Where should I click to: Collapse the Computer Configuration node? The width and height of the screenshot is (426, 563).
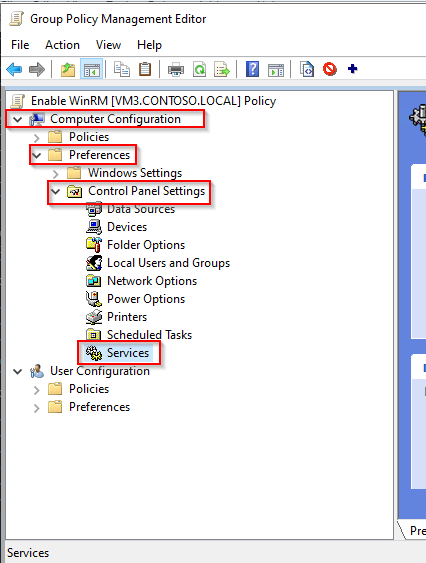(18, 119)
